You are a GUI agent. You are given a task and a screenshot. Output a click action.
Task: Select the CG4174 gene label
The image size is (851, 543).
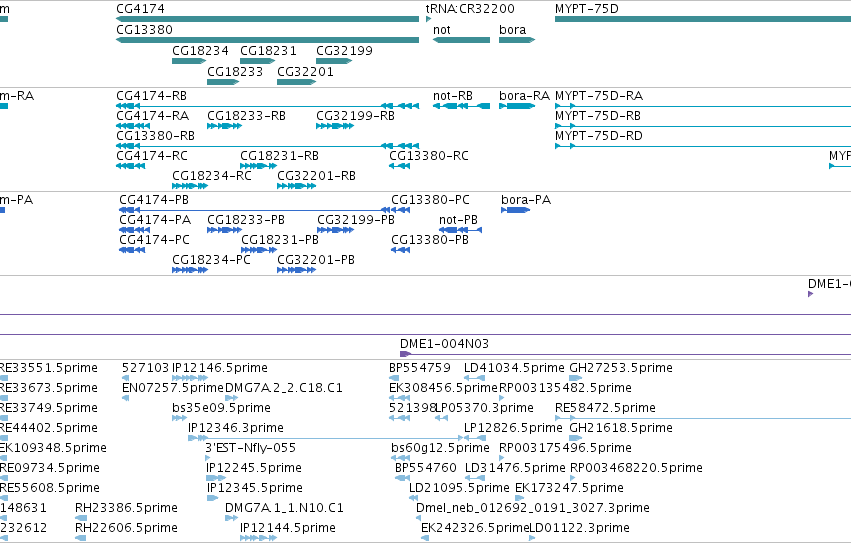click(x=141, y=9)
